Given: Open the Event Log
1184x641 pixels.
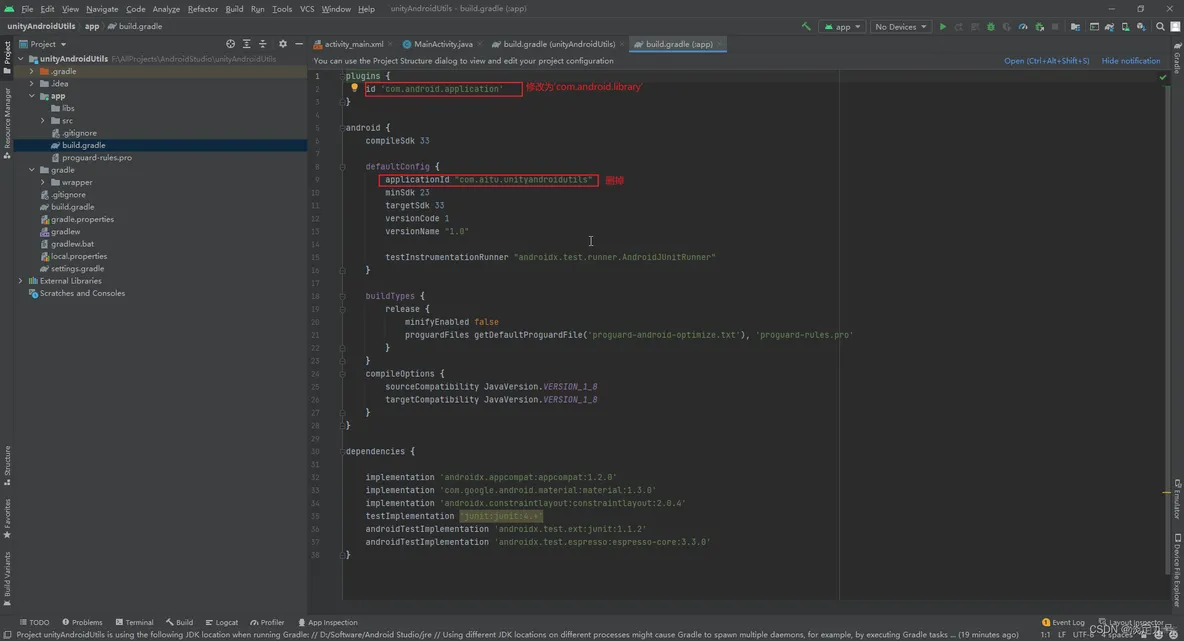Looking at the screenshot, I should 1063,622.
